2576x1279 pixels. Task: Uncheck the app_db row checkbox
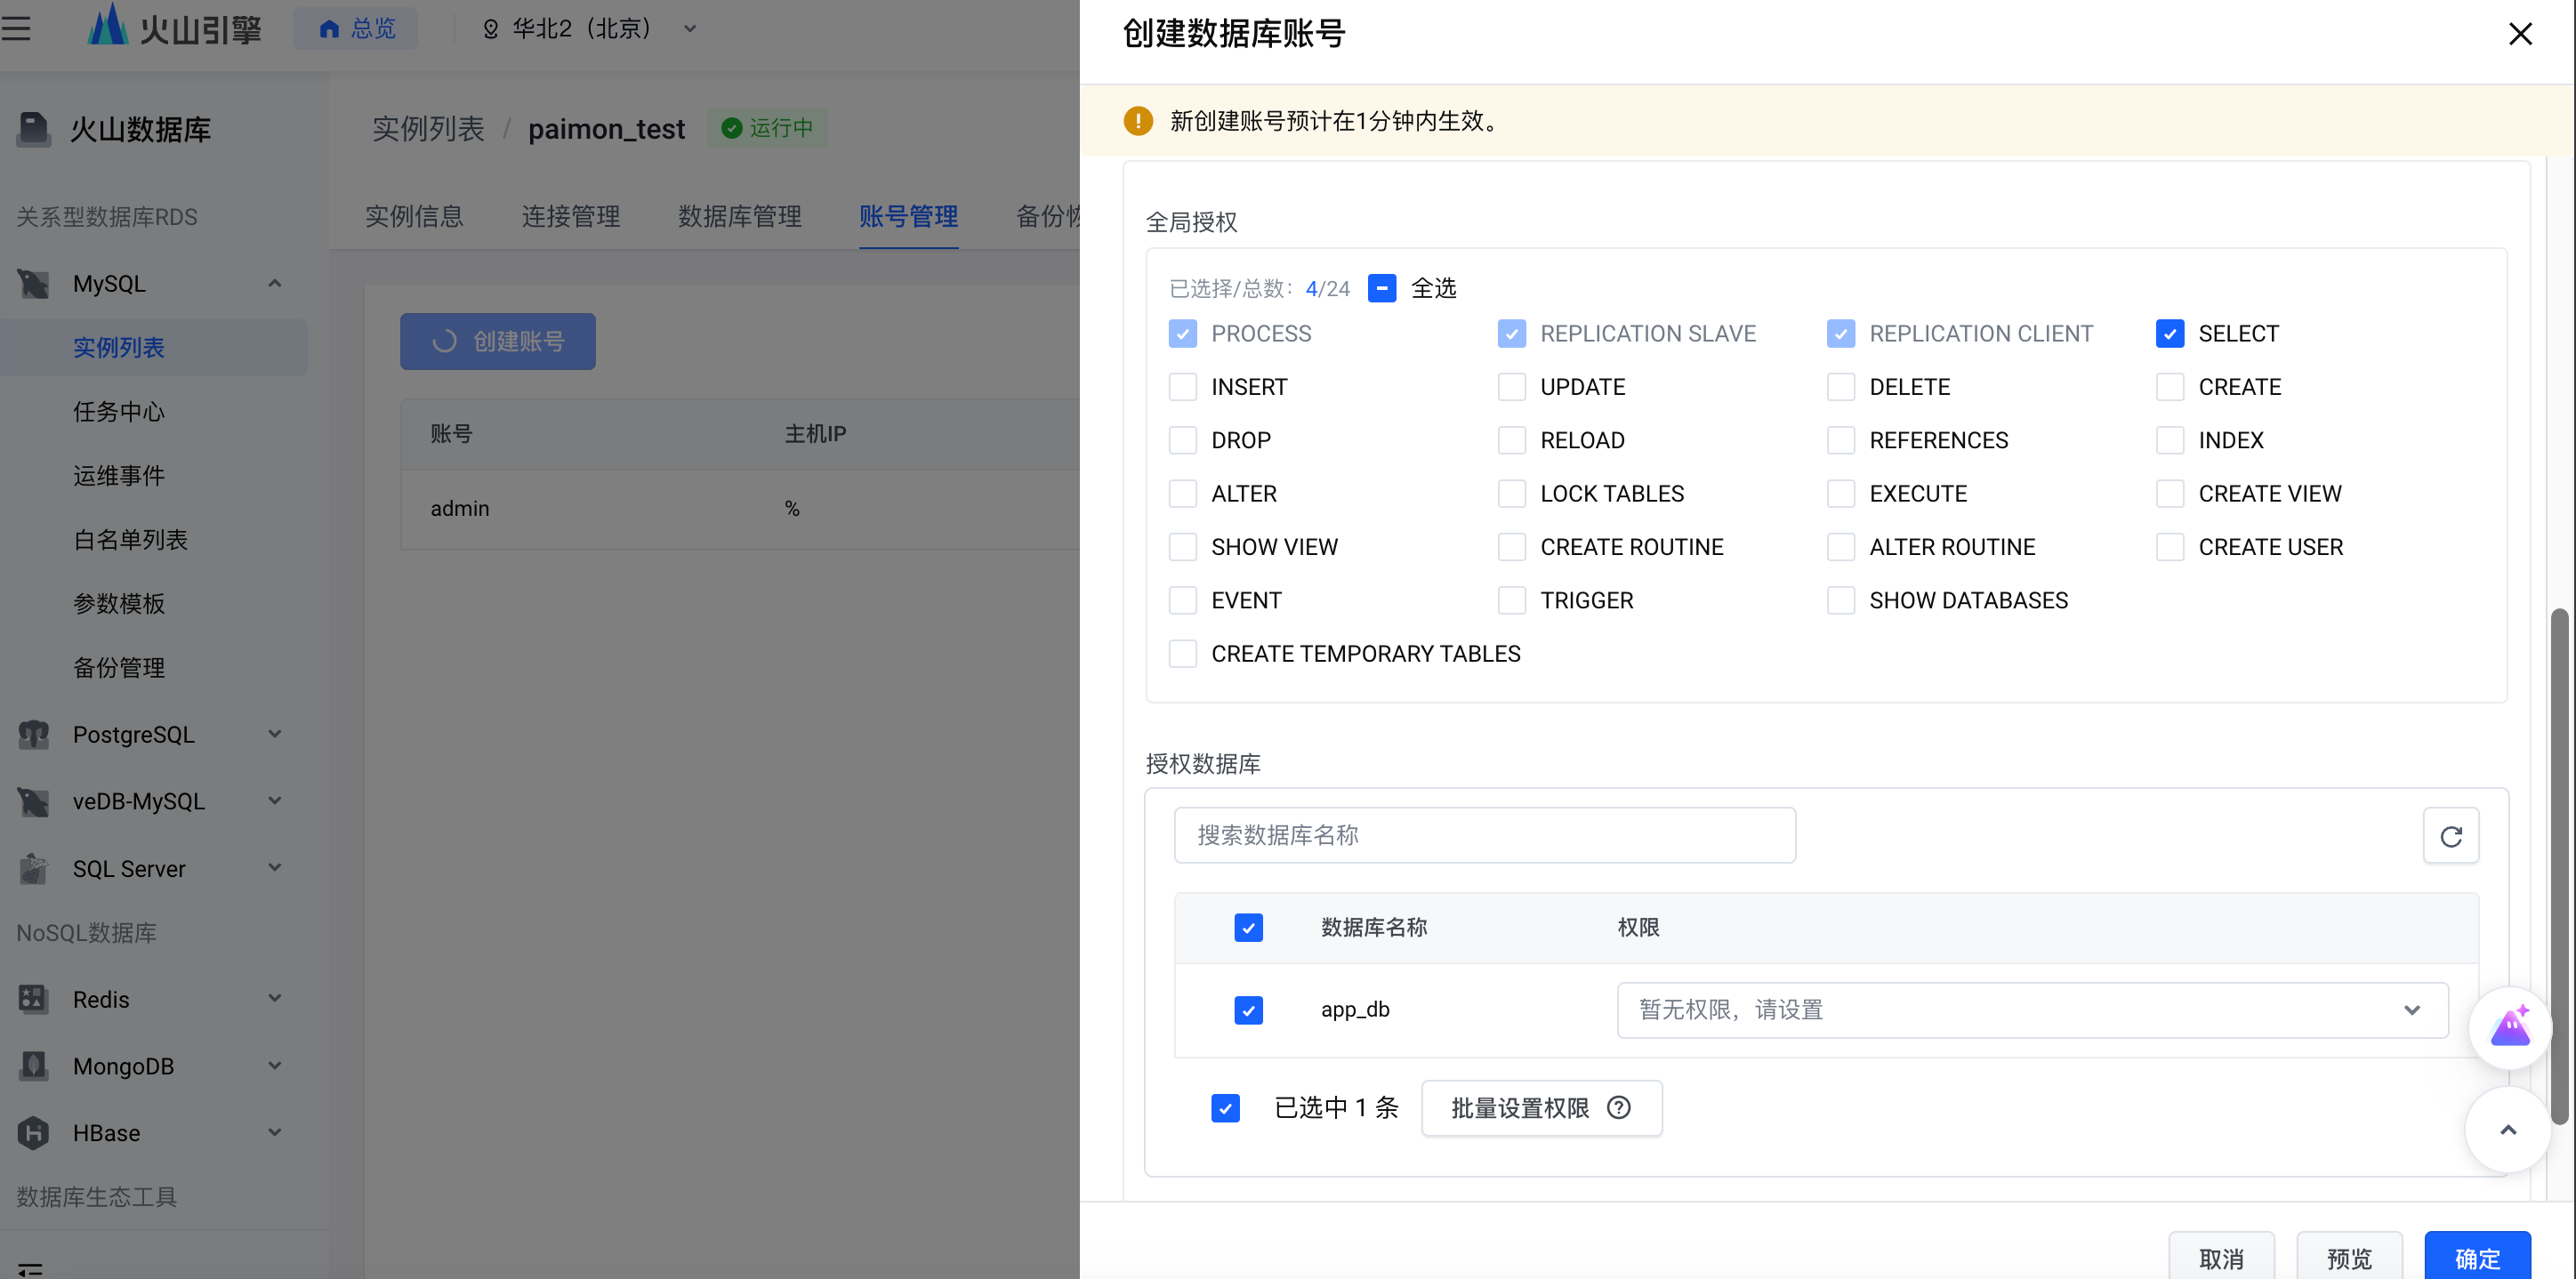1248,1010
